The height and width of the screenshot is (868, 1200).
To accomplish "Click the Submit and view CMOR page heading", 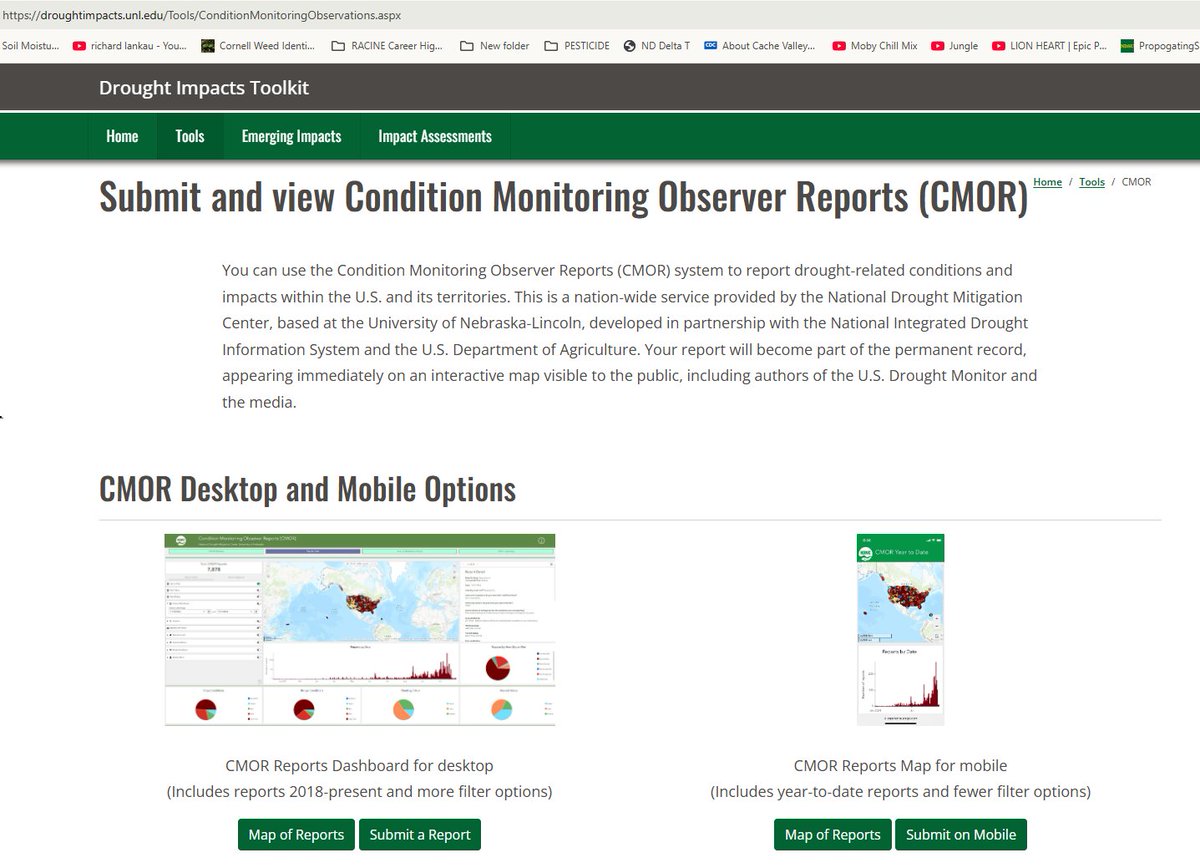I will (x=564, y=196).
